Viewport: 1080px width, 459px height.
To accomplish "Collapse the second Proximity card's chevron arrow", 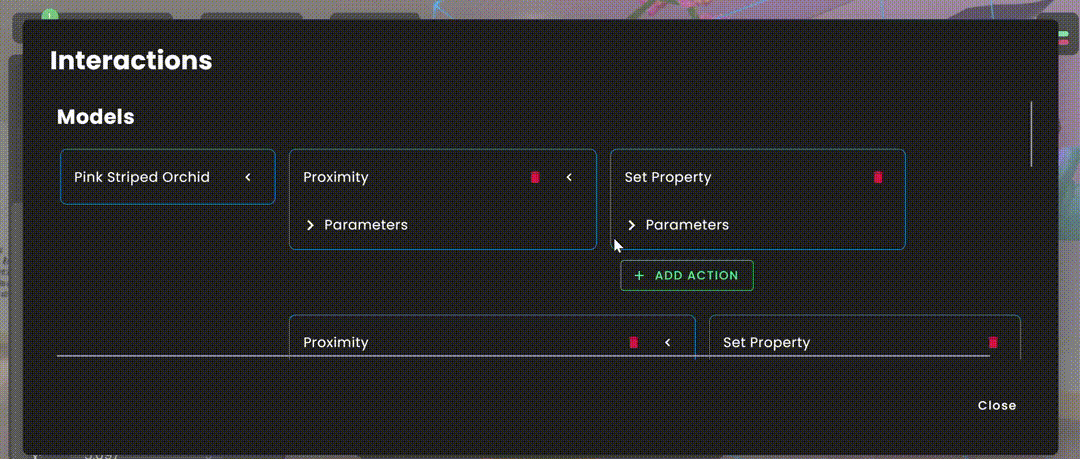I will click(x=667, y=343).
